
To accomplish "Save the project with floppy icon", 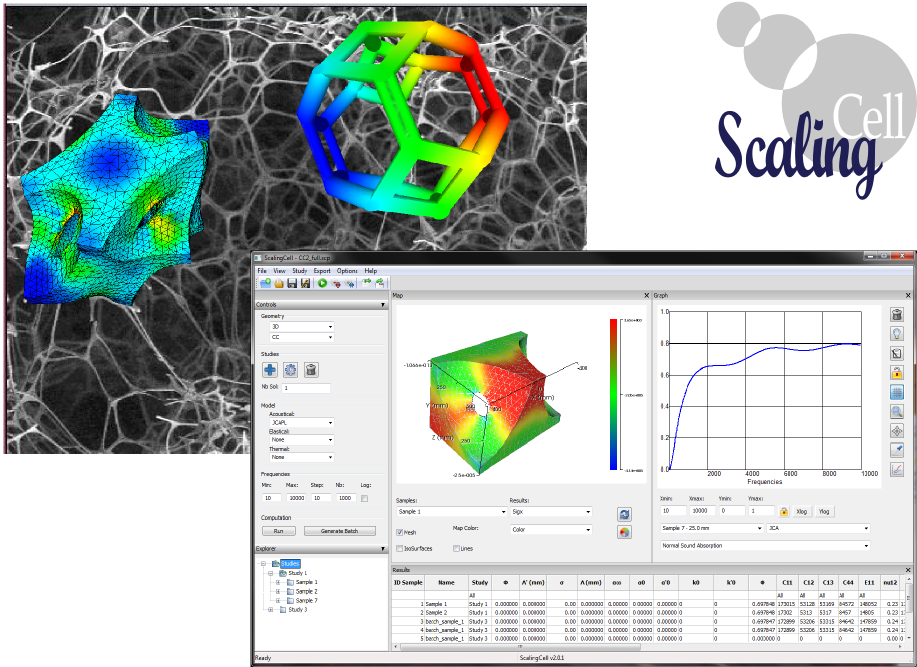I will [292, 284].
